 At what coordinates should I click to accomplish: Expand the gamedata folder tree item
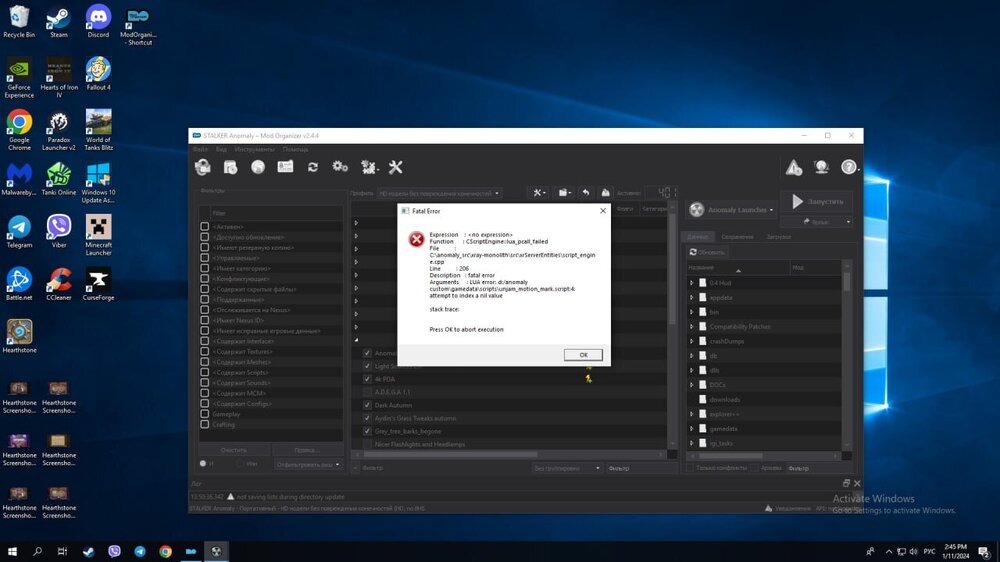(x=691, y=428)
